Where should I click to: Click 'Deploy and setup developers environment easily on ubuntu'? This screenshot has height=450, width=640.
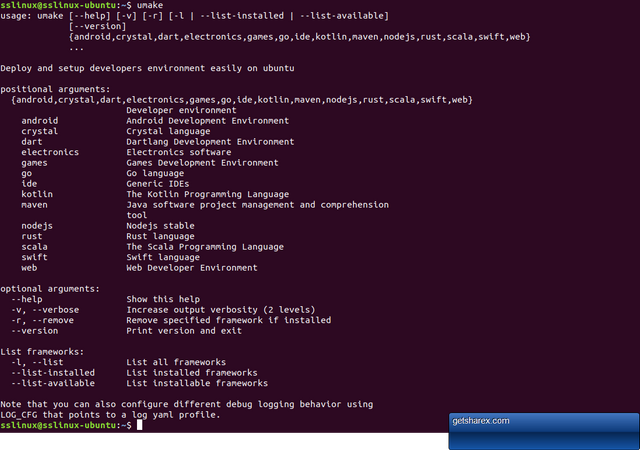pyautogui.click(x=147, y=68)
